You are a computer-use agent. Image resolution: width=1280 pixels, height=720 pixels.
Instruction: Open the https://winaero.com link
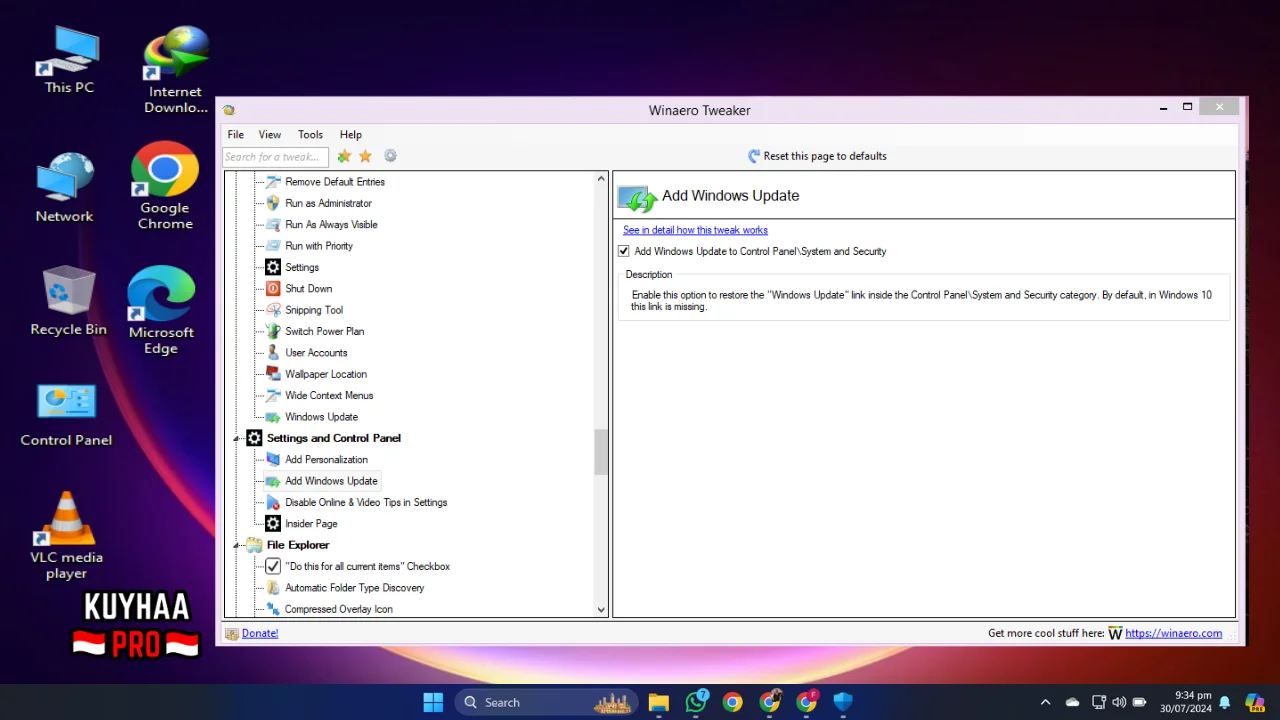click(x=1174, y=633)
